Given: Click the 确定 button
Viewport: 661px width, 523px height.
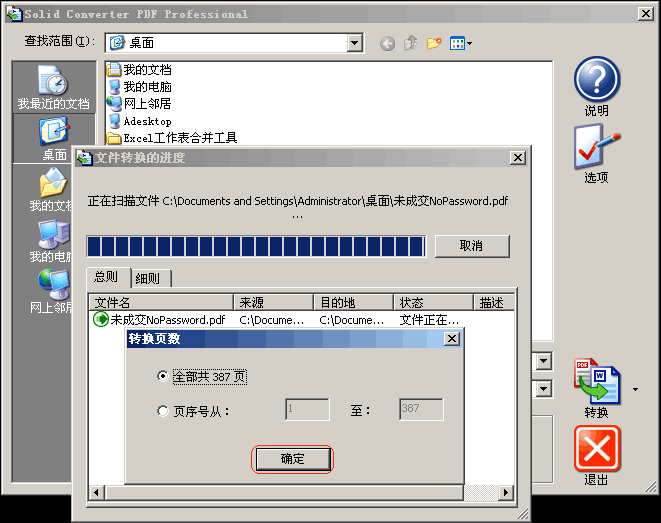Looking at the screenshot, I should click(293, 459).
